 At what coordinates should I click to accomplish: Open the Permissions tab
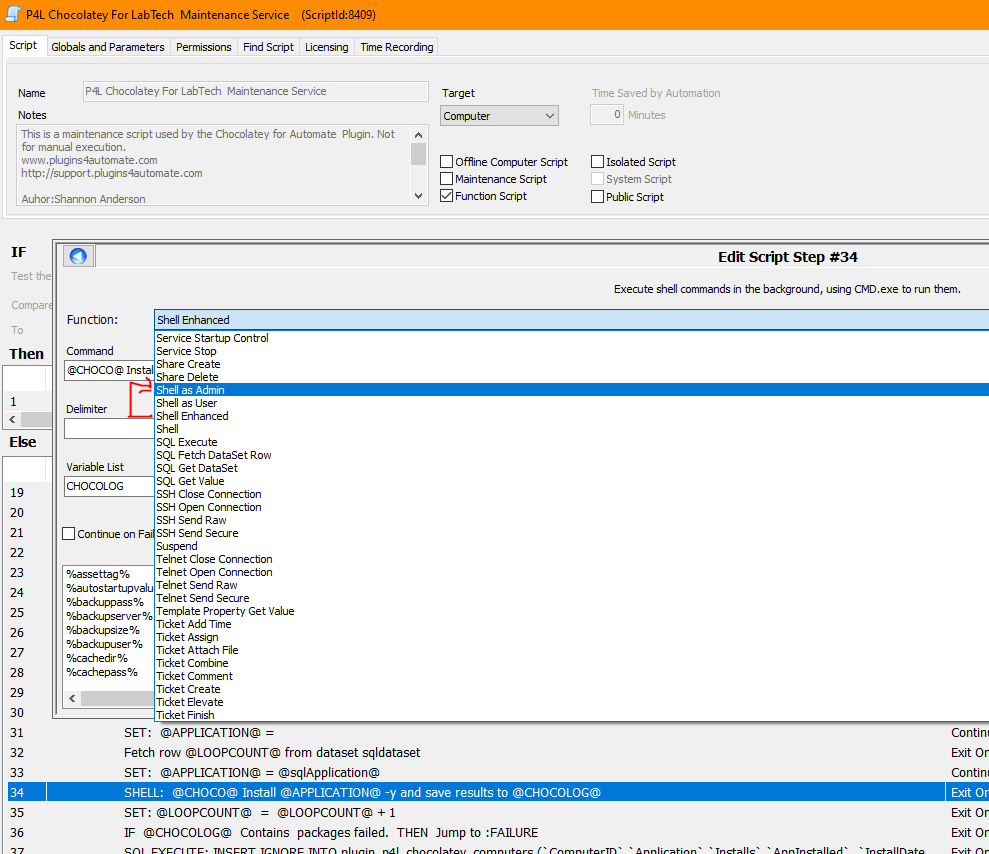pyautogui.click(x=204, y=47)
